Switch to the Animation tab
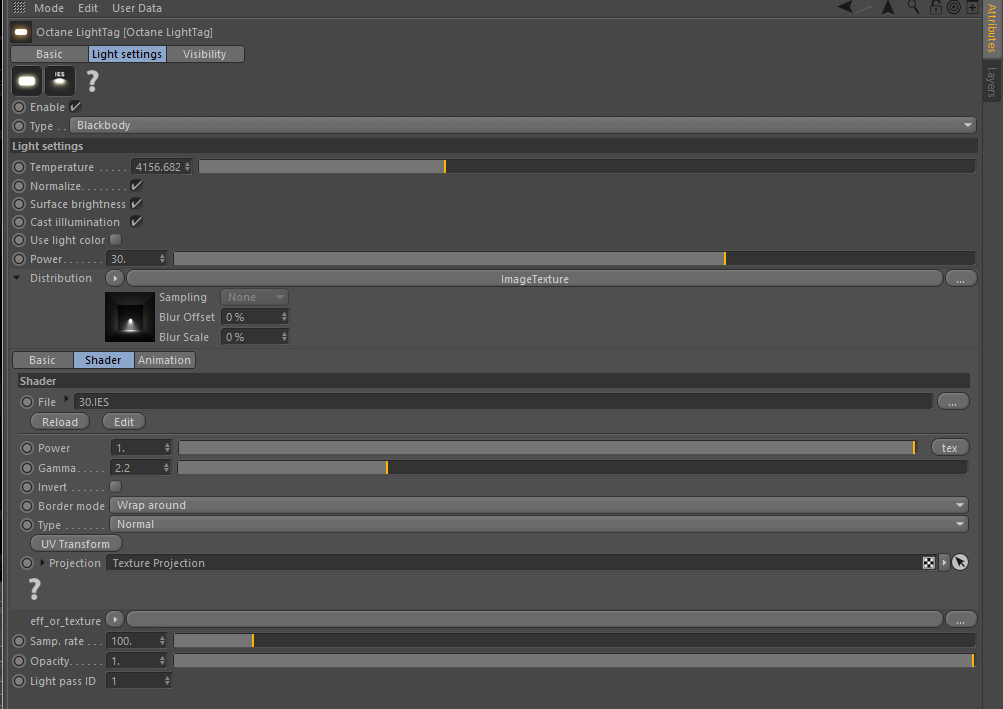This screenshot has height=709, width=1003. click(164, 360)
